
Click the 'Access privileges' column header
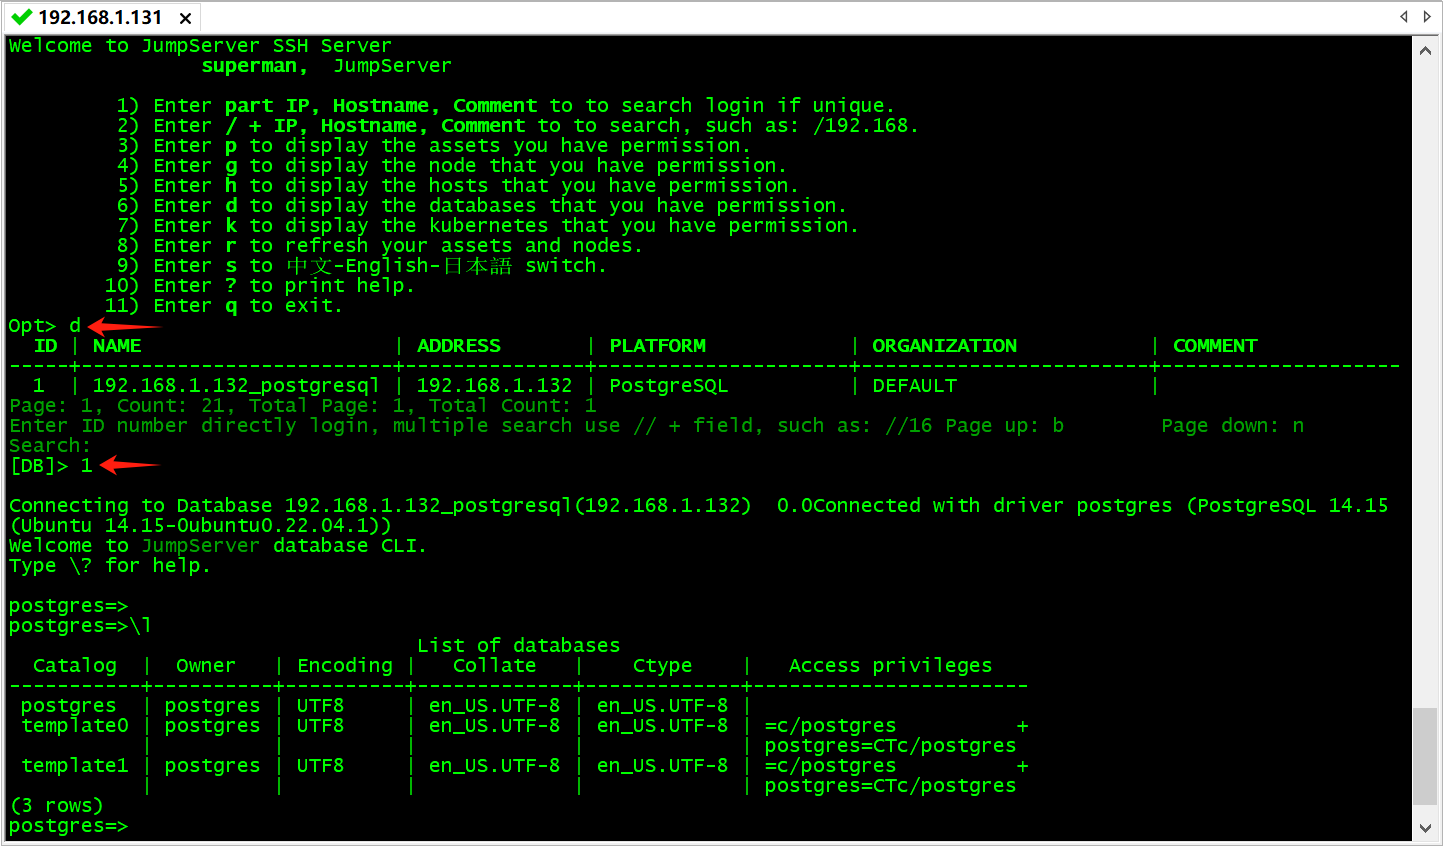coord(891,666)
